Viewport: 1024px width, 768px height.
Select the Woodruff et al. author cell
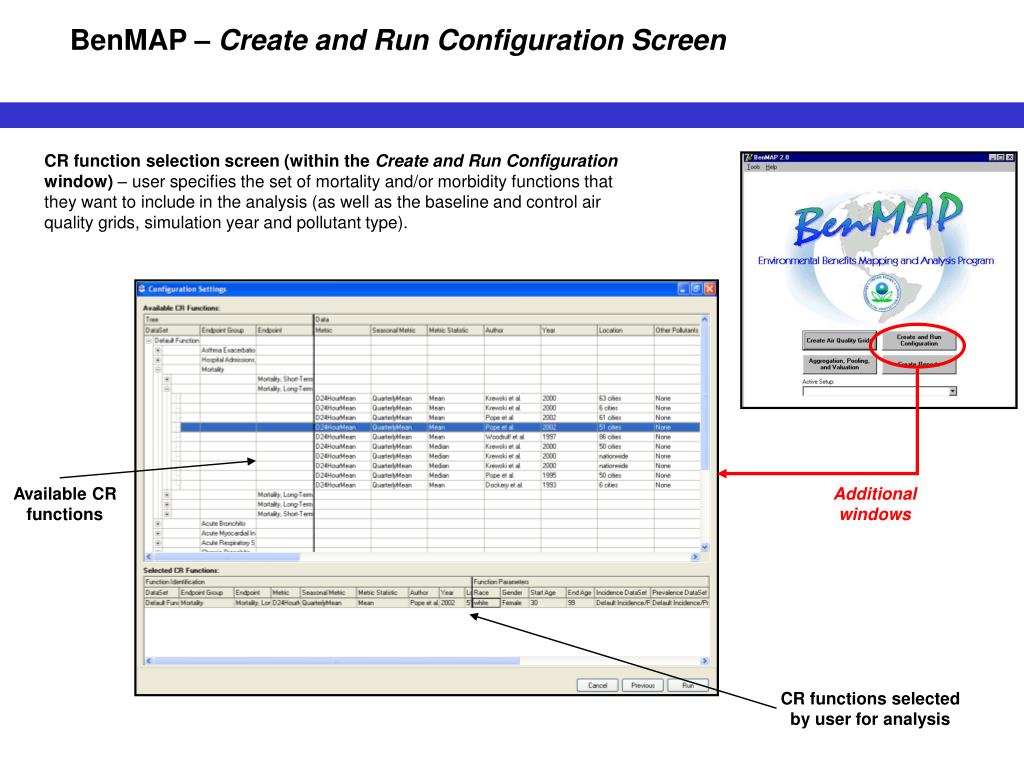point(511,437)
